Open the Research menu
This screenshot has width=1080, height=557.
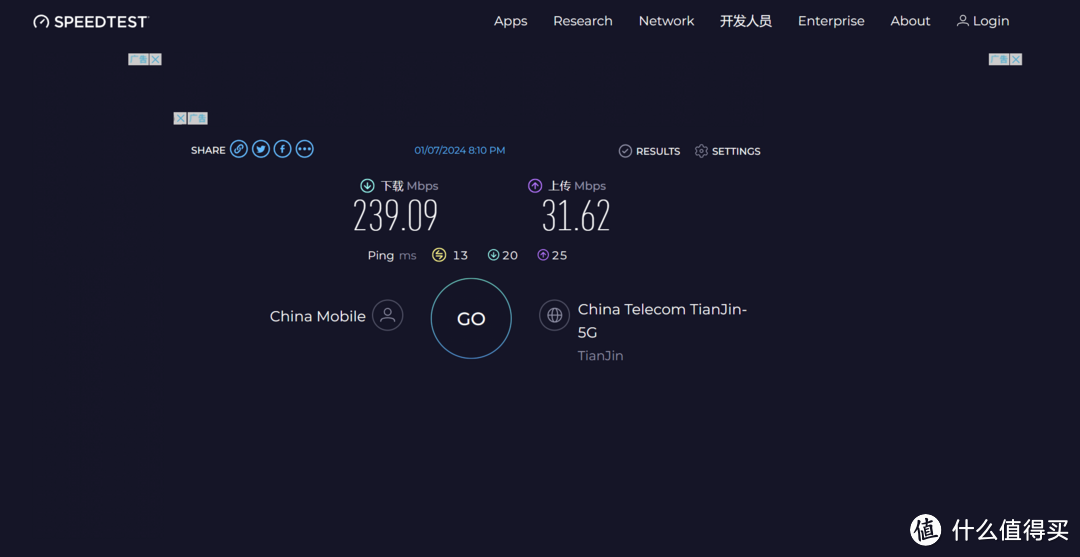[x=583, y=21]
